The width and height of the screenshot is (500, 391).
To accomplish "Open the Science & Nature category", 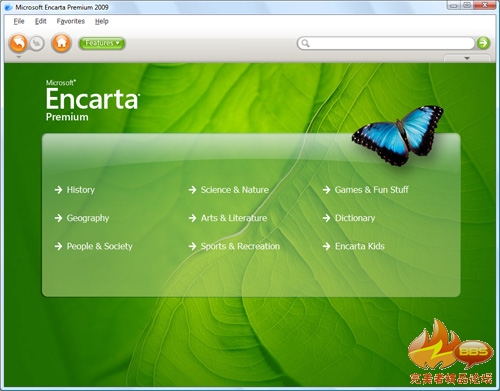I will pos(234,190).
